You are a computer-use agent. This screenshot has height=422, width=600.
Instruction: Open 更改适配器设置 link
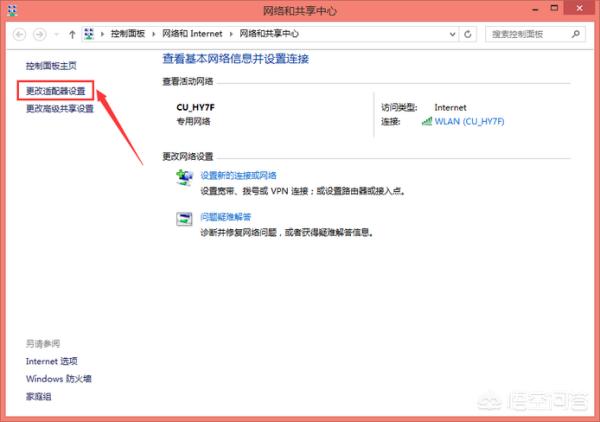click(x=55, y=91)
